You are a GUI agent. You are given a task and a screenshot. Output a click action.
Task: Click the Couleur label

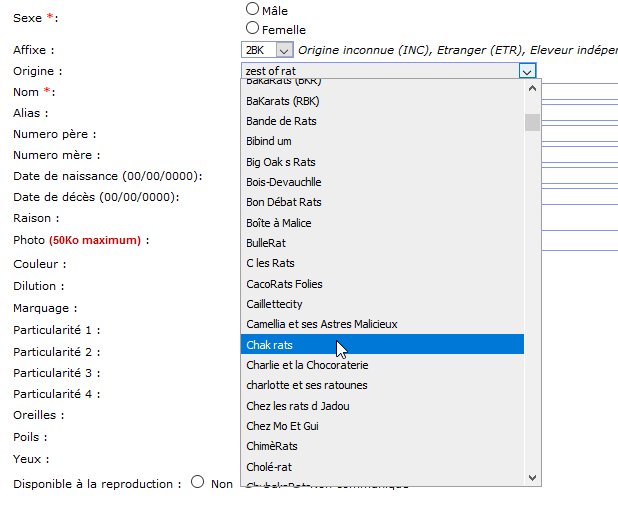40,264
